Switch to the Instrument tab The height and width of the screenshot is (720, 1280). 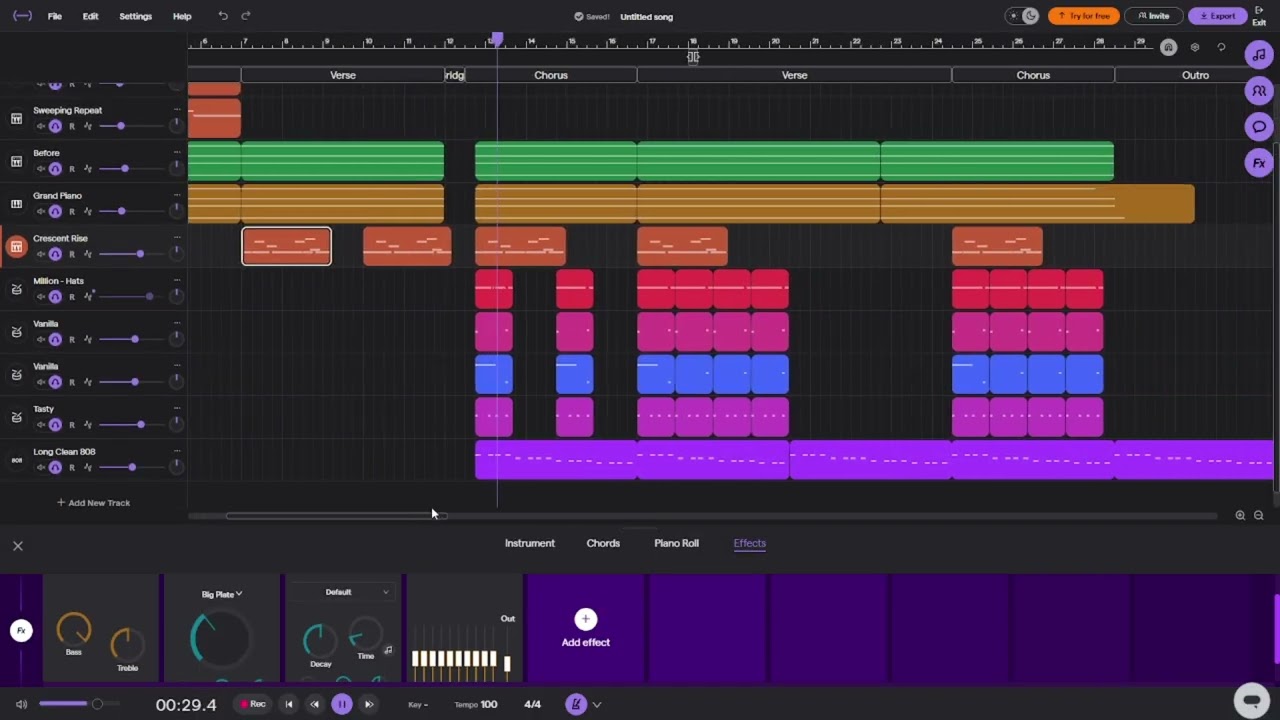click(x=529, y=543)
